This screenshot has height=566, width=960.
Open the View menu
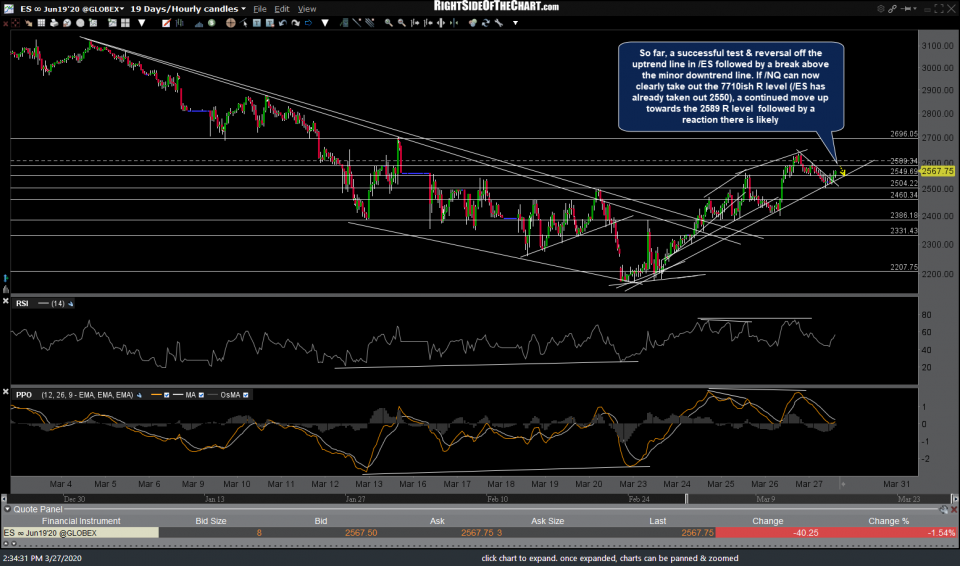click(x=307, y=9)
